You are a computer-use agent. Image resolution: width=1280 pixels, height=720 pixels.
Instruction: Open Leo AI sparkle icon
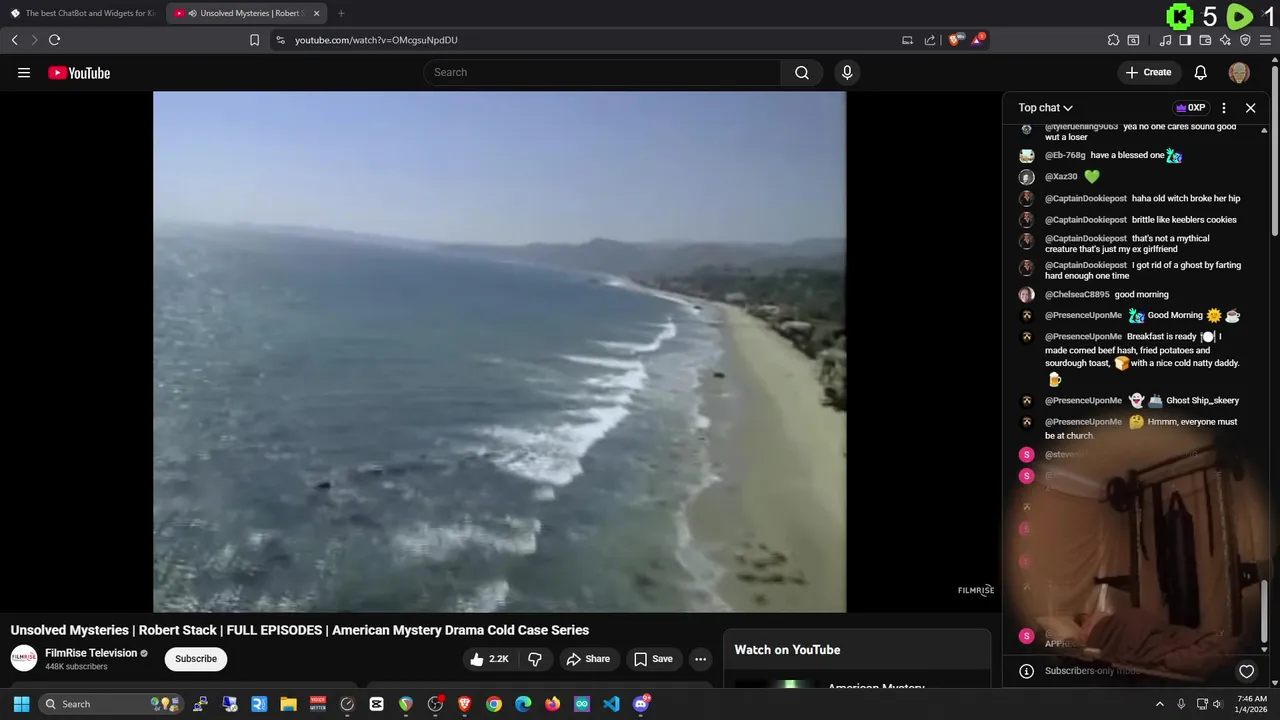tap(1225, 40)
